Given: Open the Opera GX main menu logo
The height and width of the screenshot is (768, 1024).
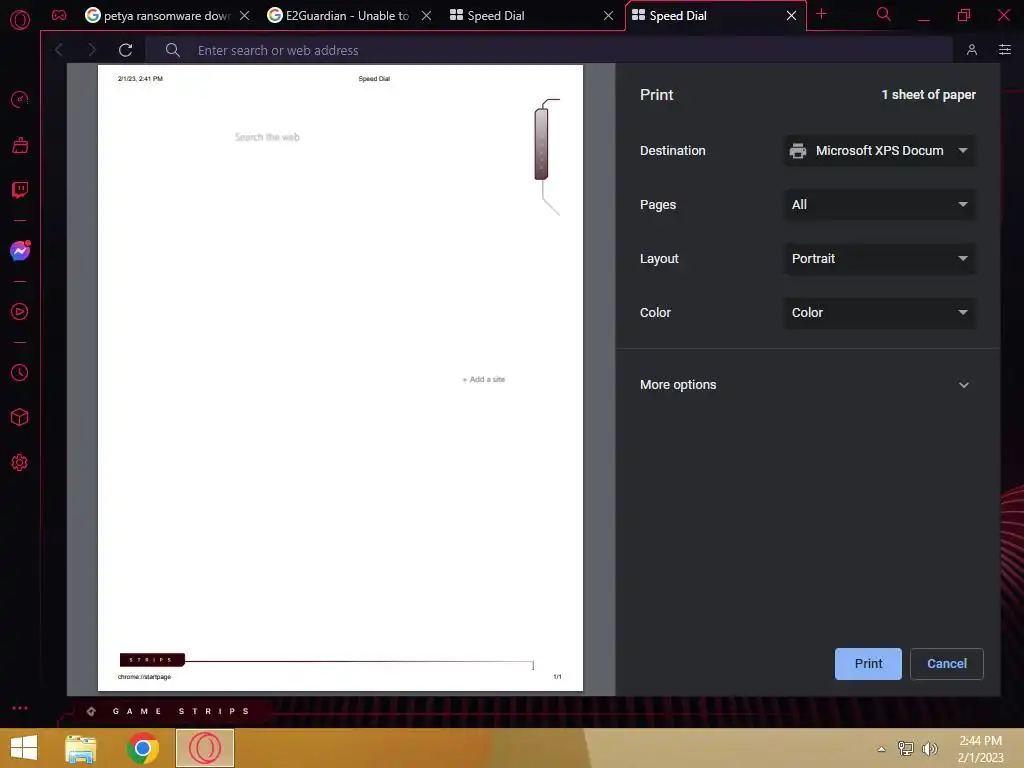Looking at the screenshot, I should [x=20, y=20].
